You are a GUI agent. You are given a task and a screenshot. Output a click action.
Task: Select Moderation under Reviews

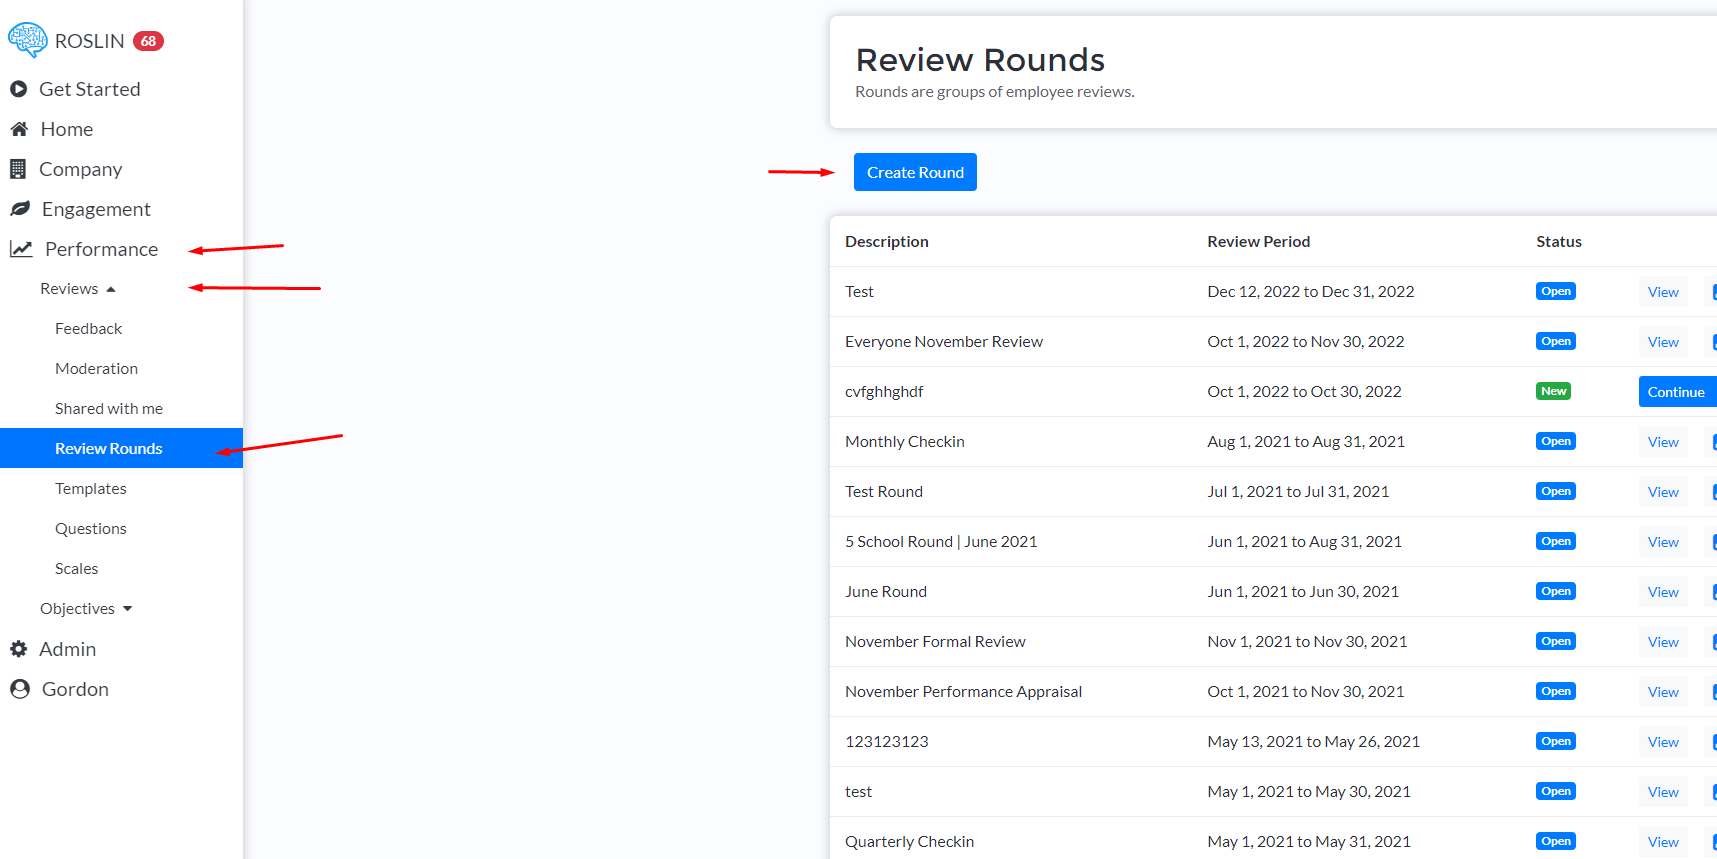[97, 369]
